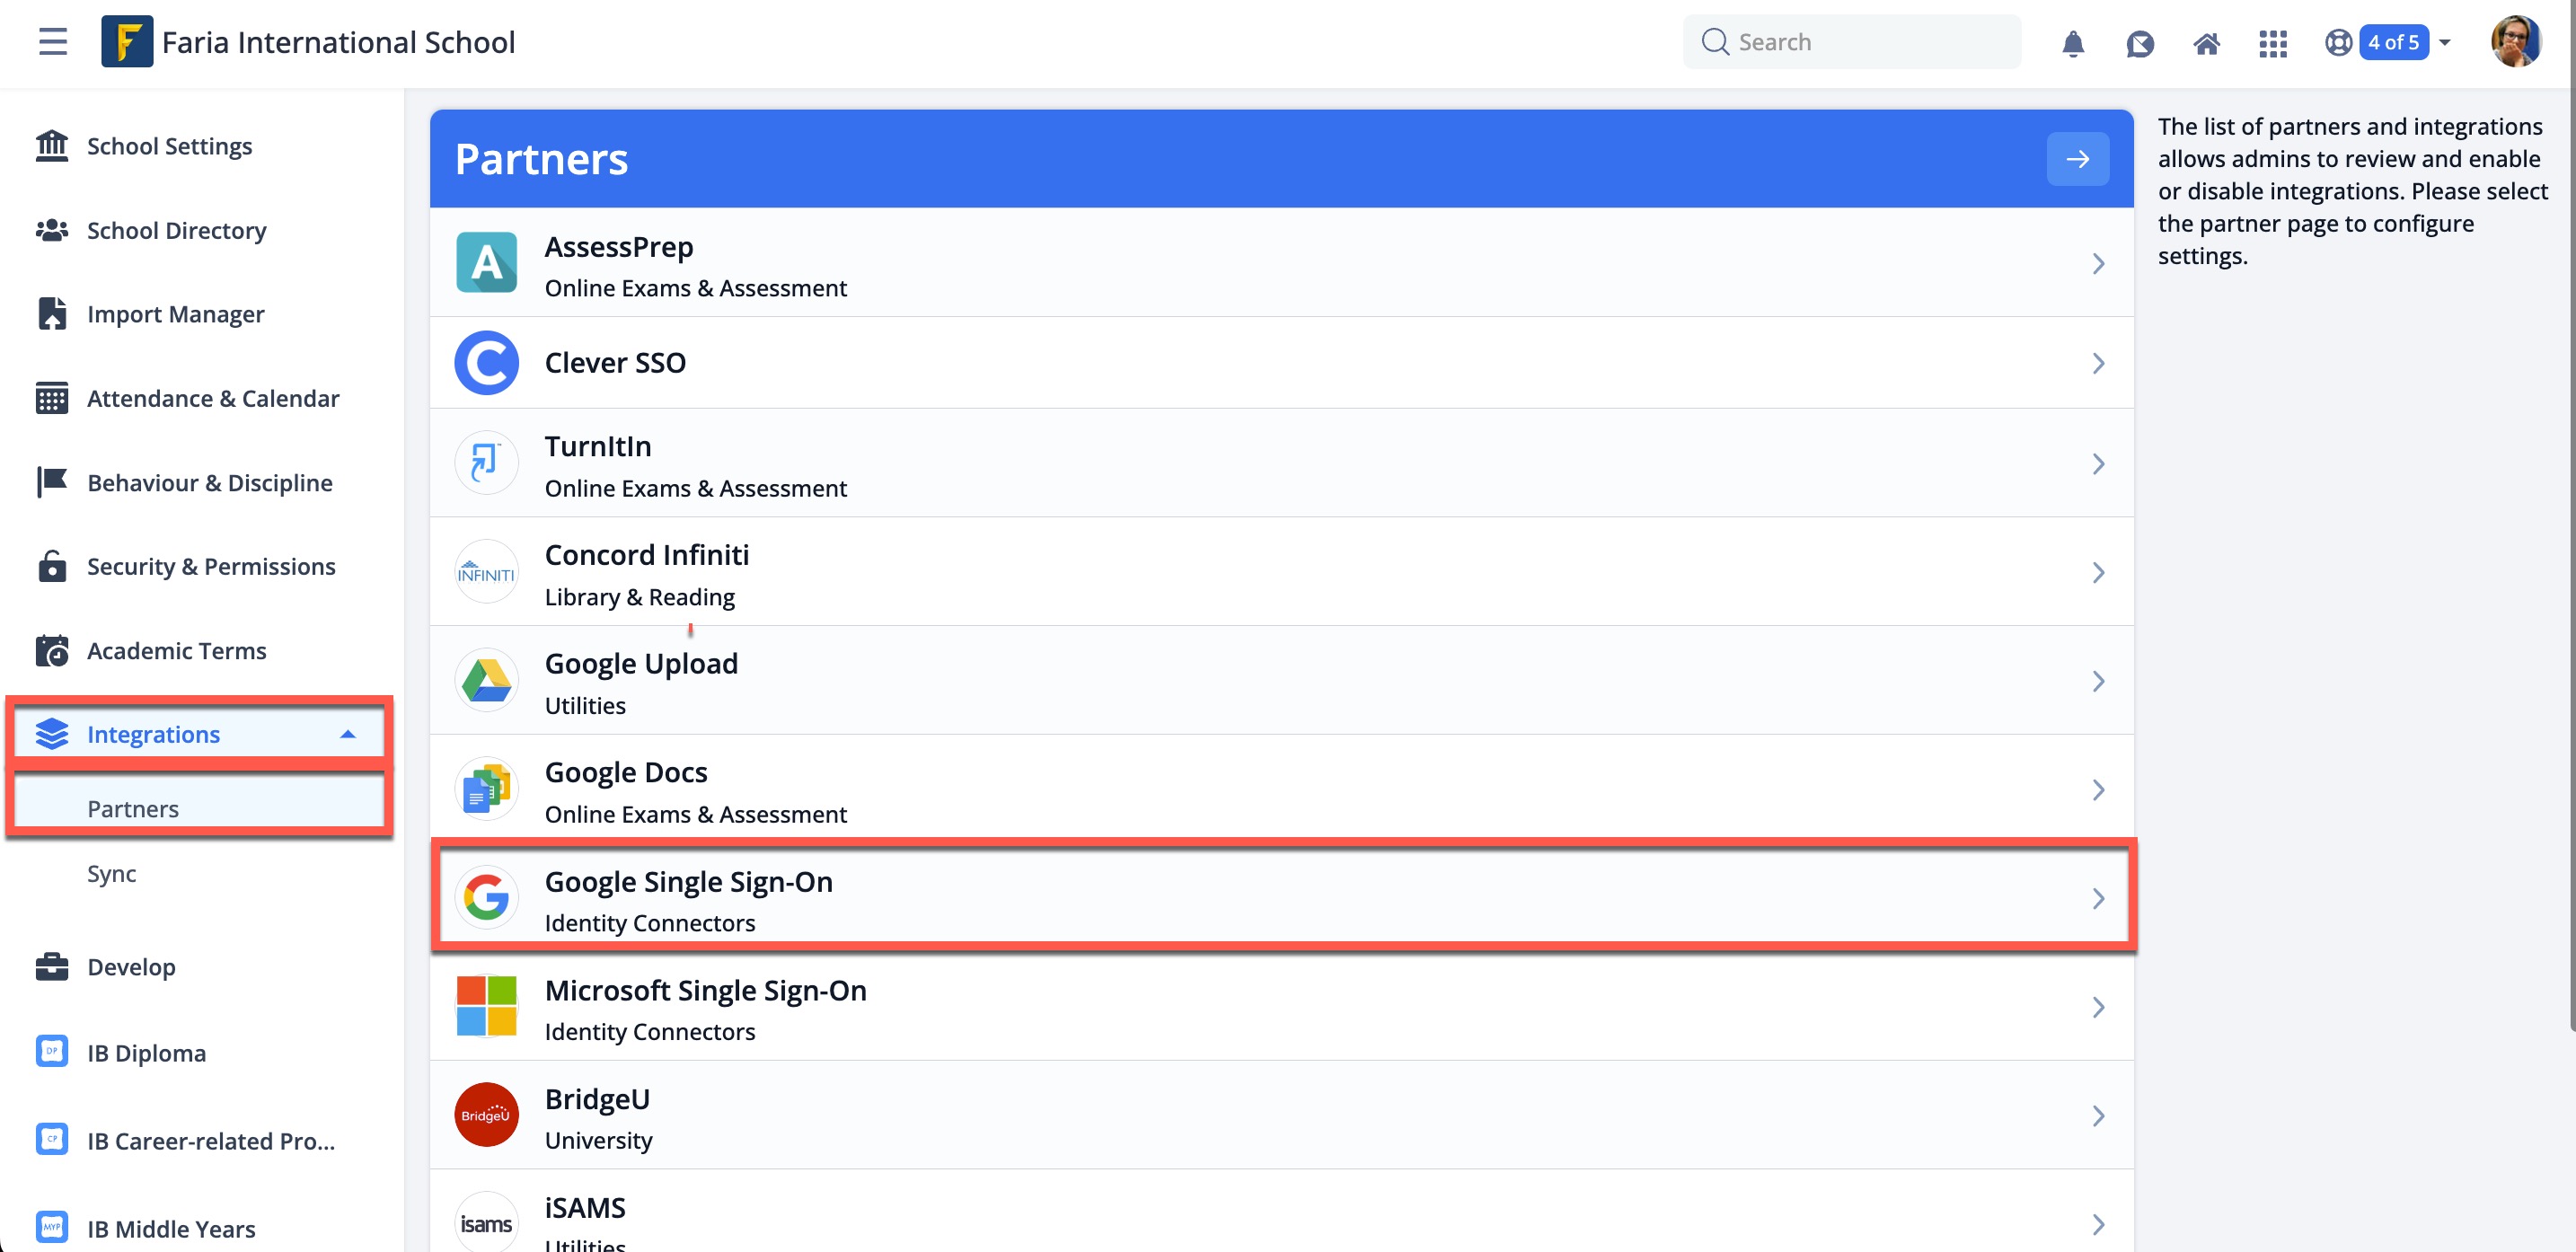Click the Google Docs logo icon
The height and width of the screenshot is (1252, 2576).
(486, 789)
